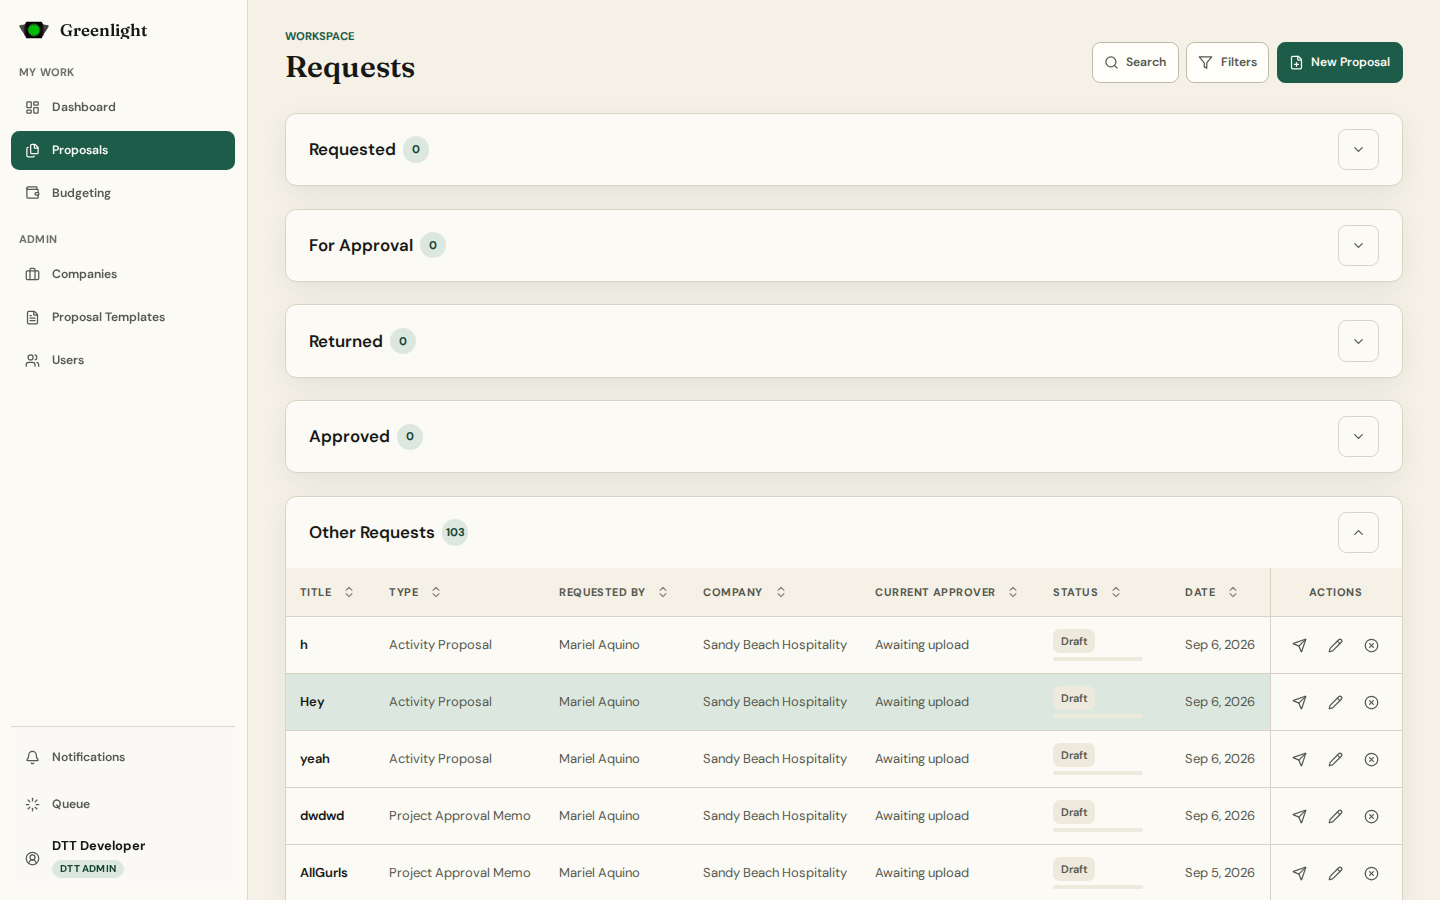Expand the For Approval section
The height and width of the screenshot is (900, 1440).
pos(1358,245)
